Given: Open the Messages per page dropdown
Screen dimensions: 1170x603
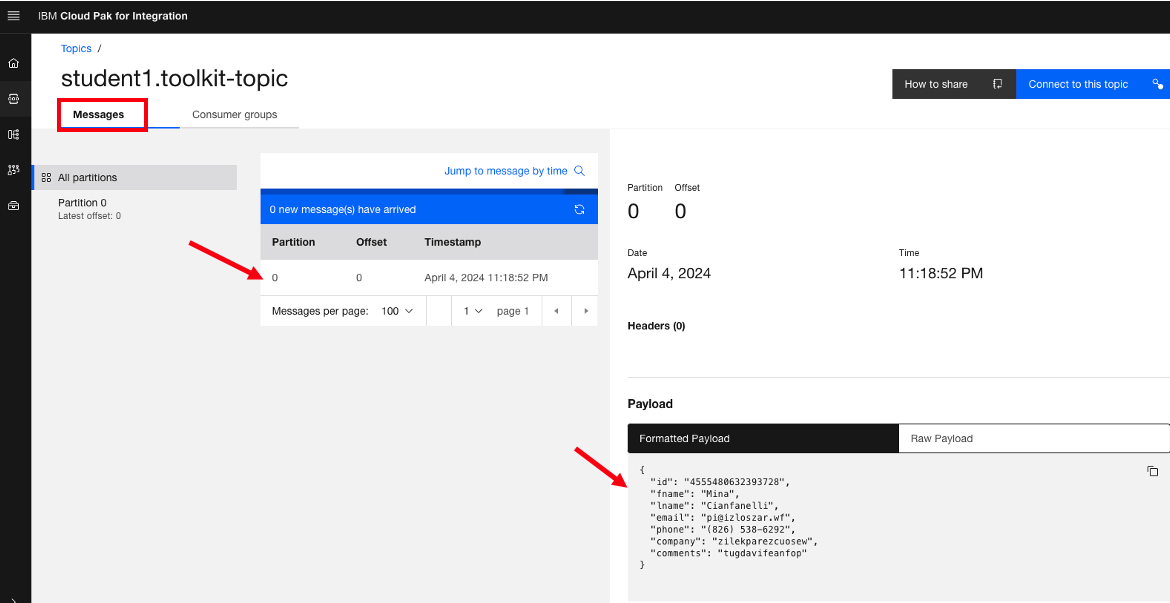Looking at the screenshot, I should [397, 311].
